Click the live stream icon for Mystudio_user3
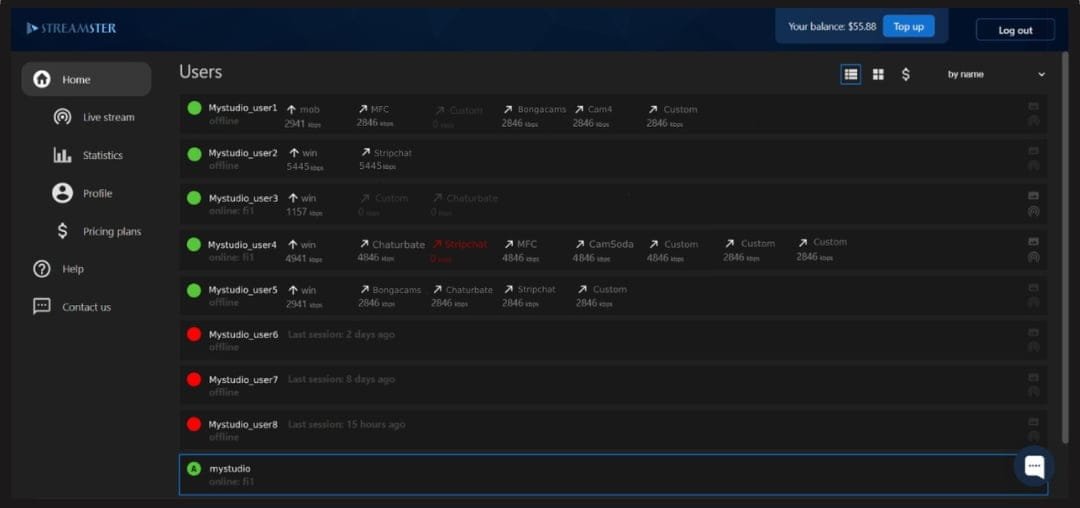 click(x=1033, y=211)
